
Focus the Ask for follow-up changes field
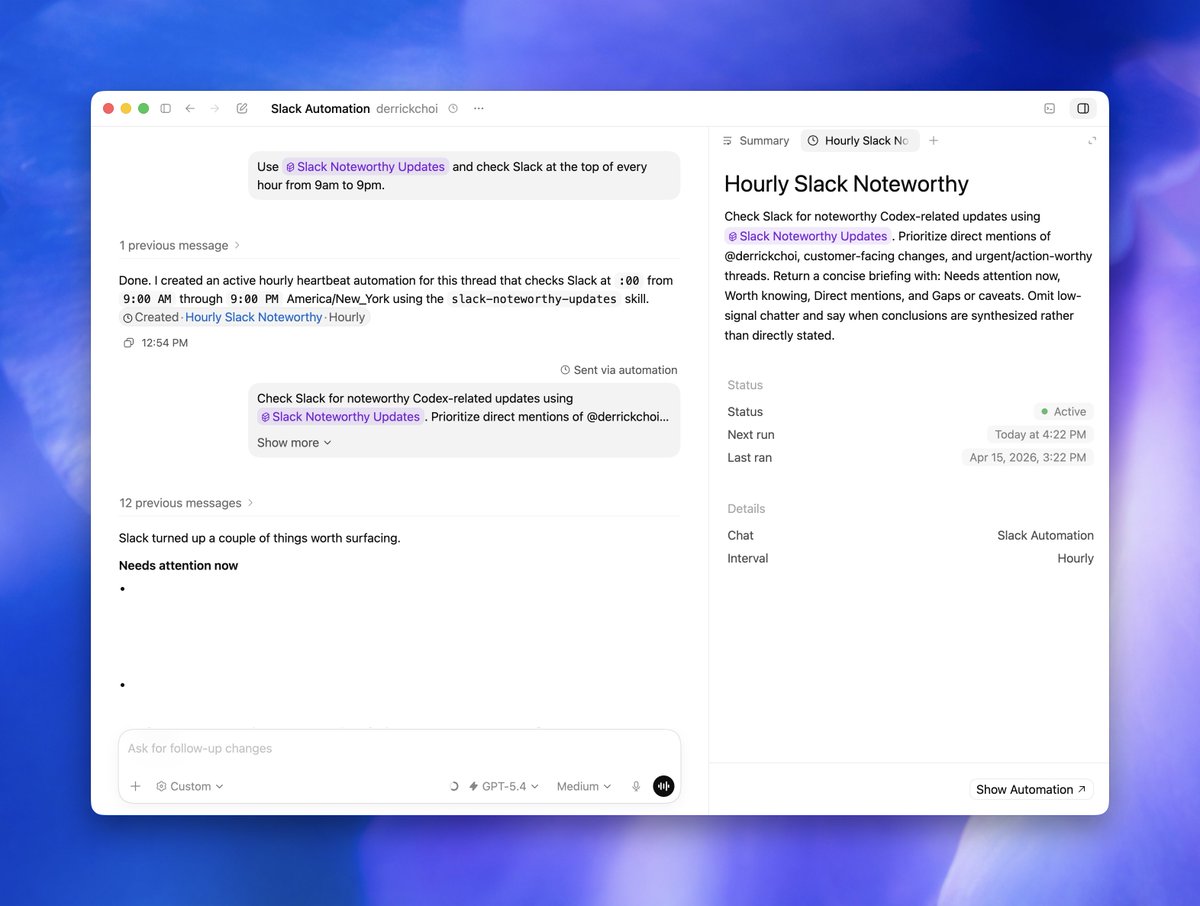point(400,748)
